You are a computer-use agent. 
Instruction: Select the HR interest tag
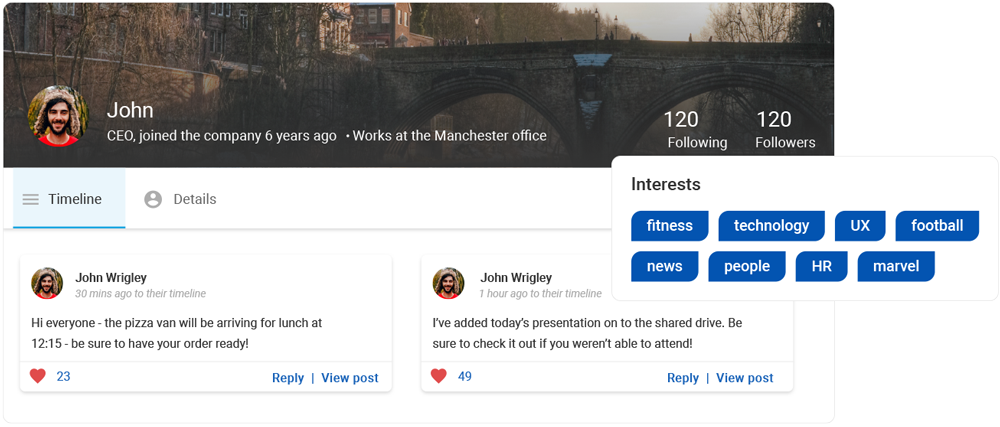click(x=822, y=266)
